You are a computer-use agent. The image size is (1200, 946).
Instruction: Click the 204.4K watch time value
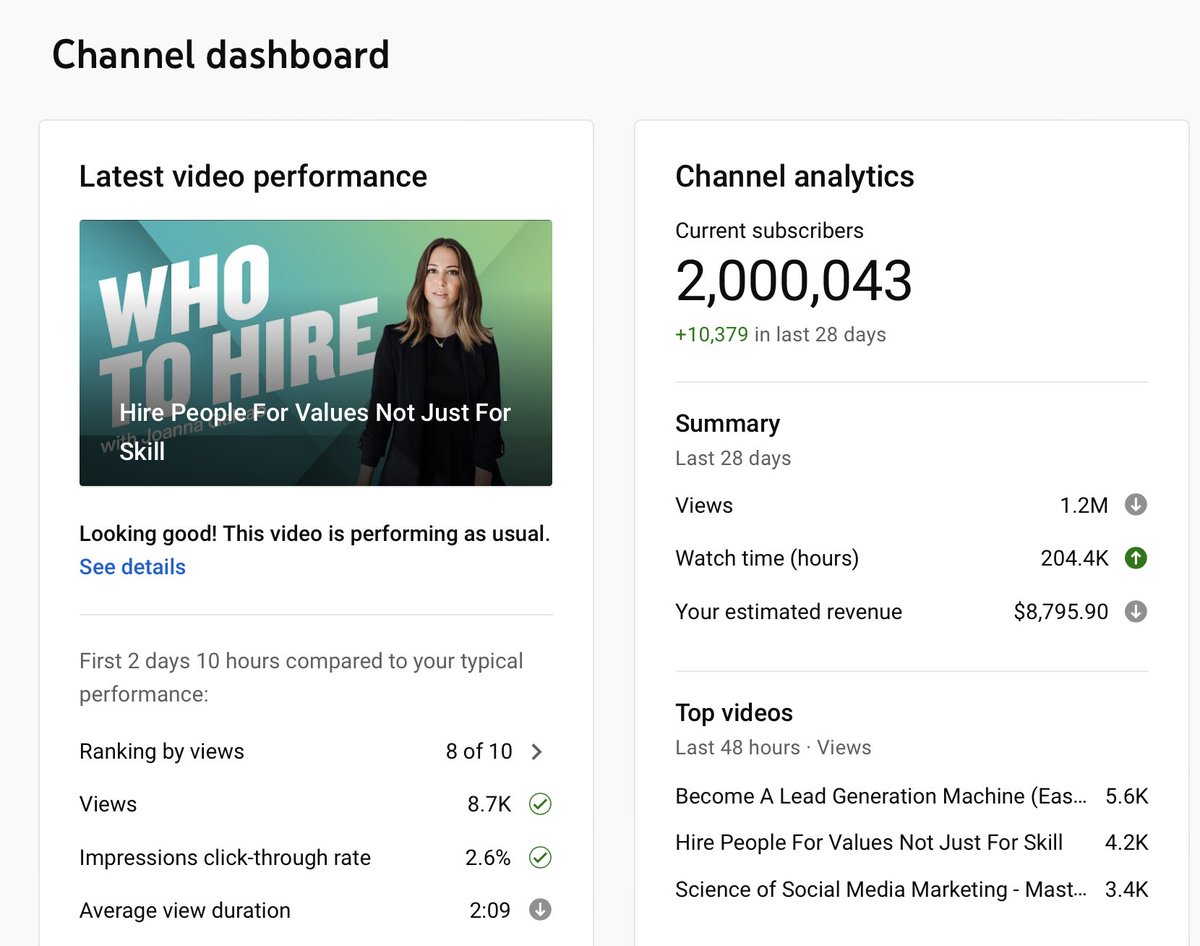point(1075,558)
